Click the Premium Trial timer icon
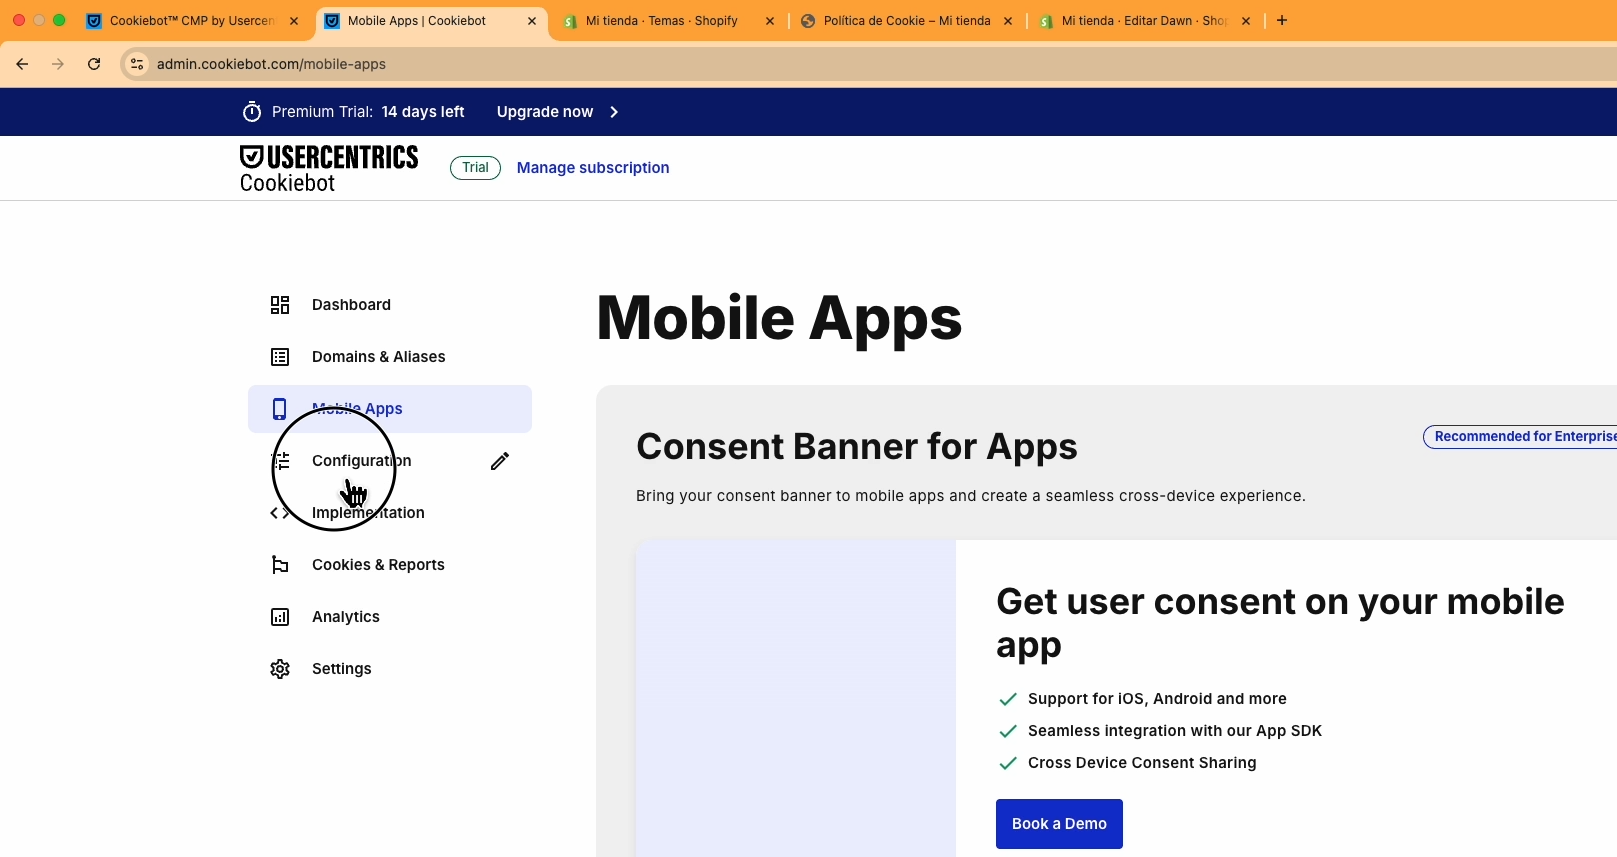 pos(252,112)
